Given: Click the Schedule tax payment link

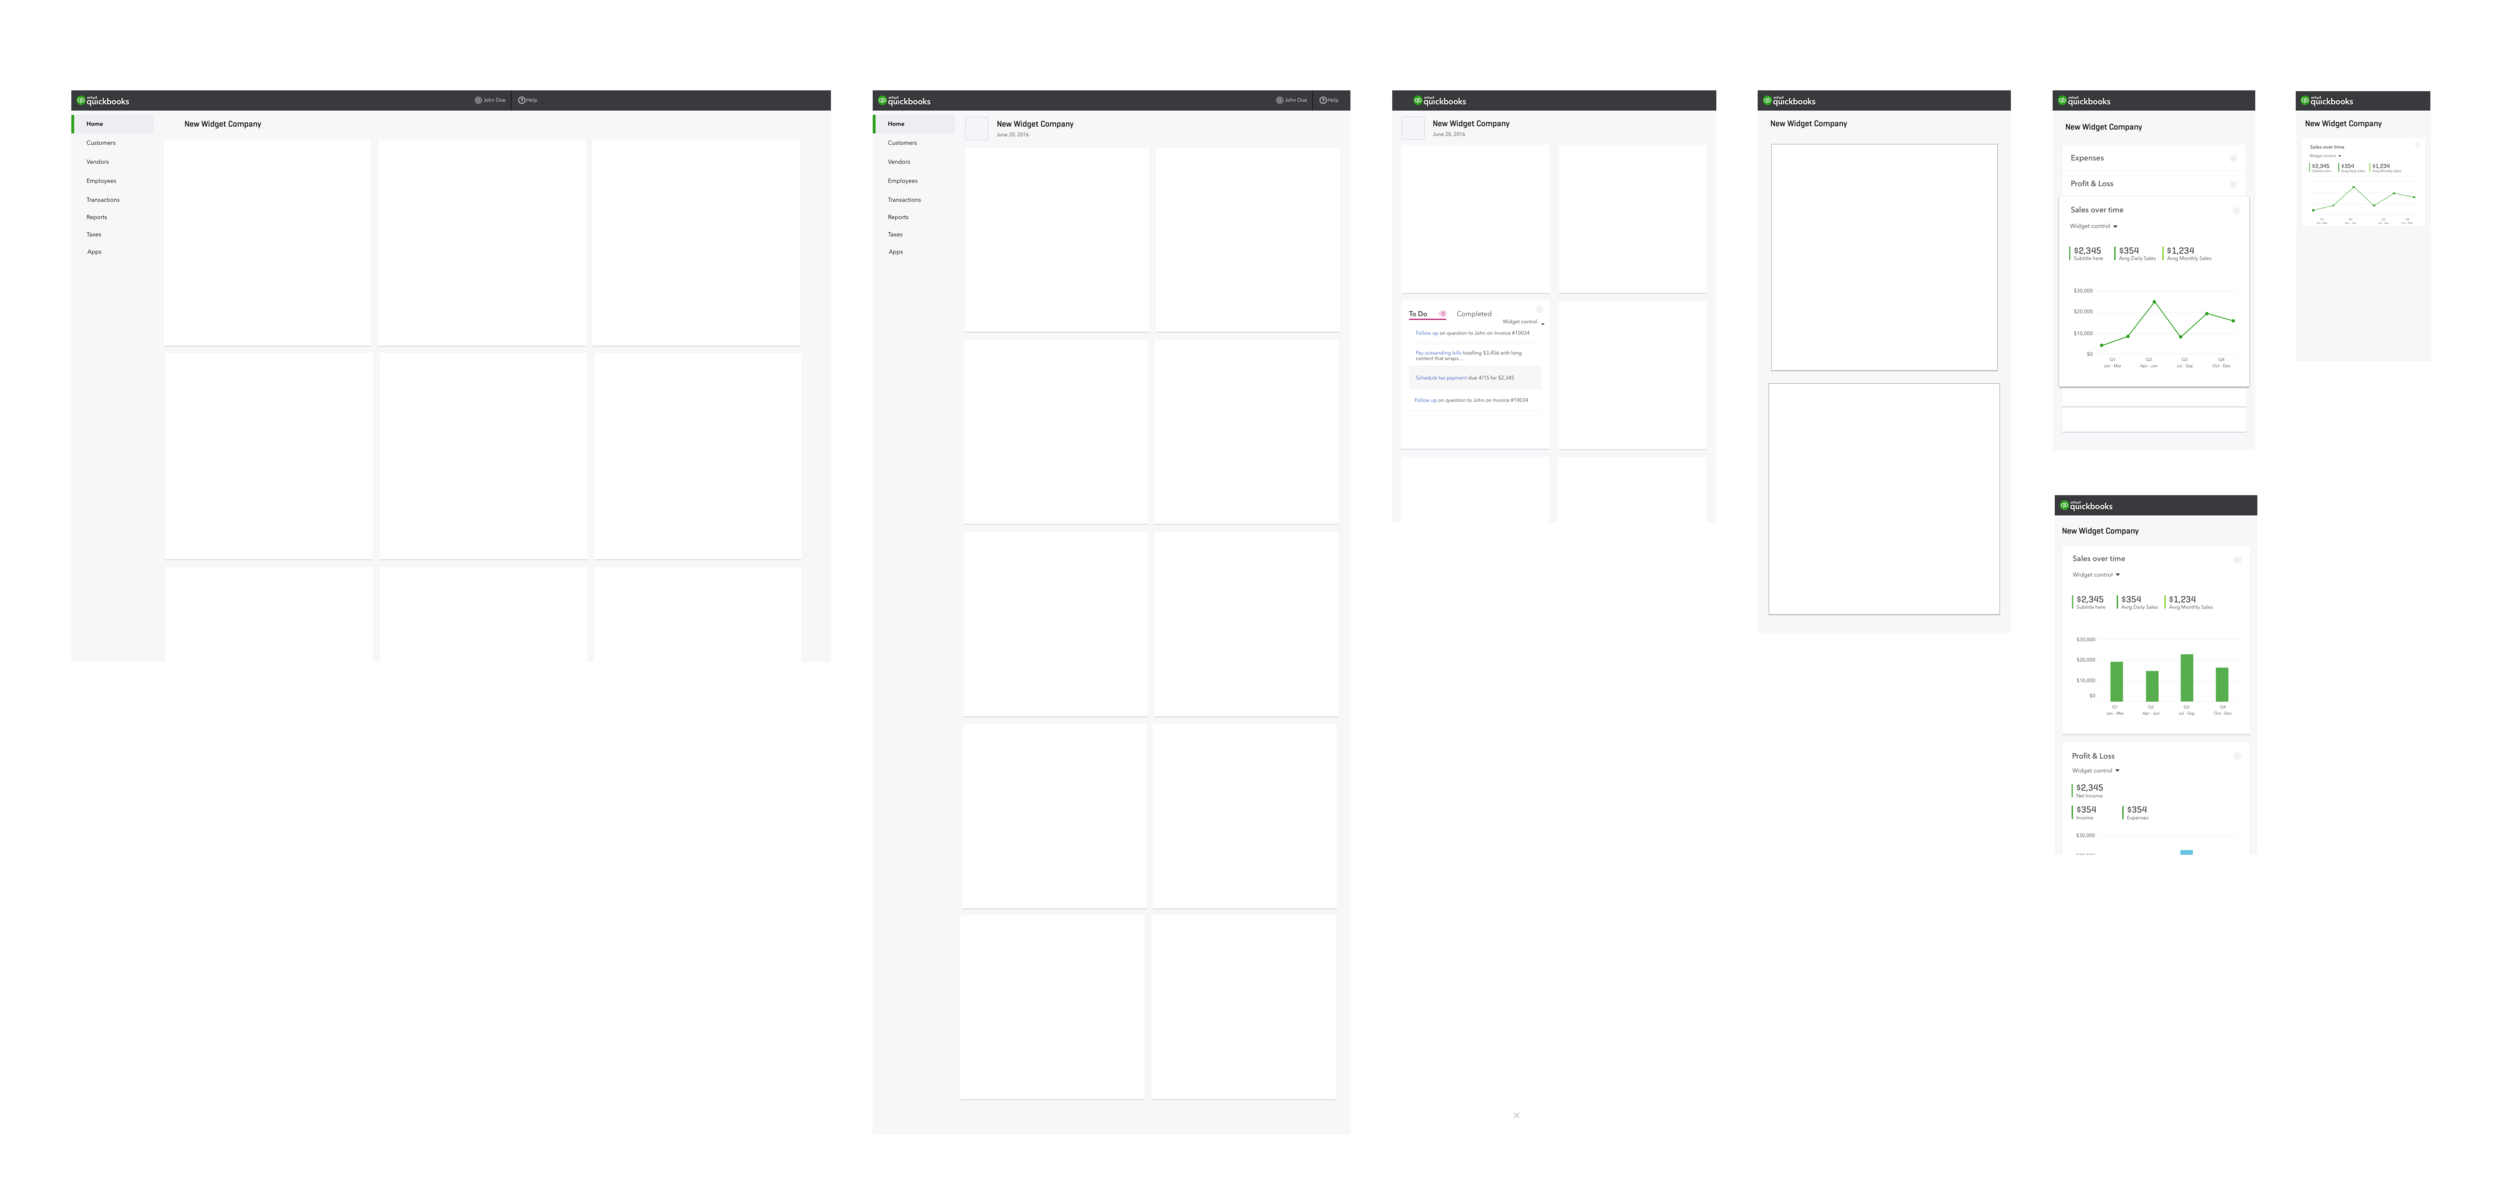Looking at the screenshot, I should point(1441,378).
